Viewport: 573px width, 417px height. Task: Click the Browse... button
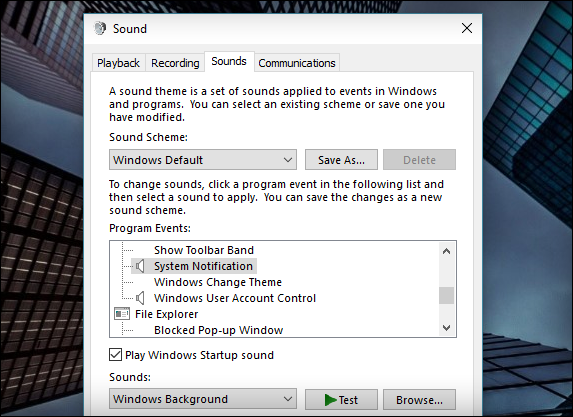pos(419,400)
